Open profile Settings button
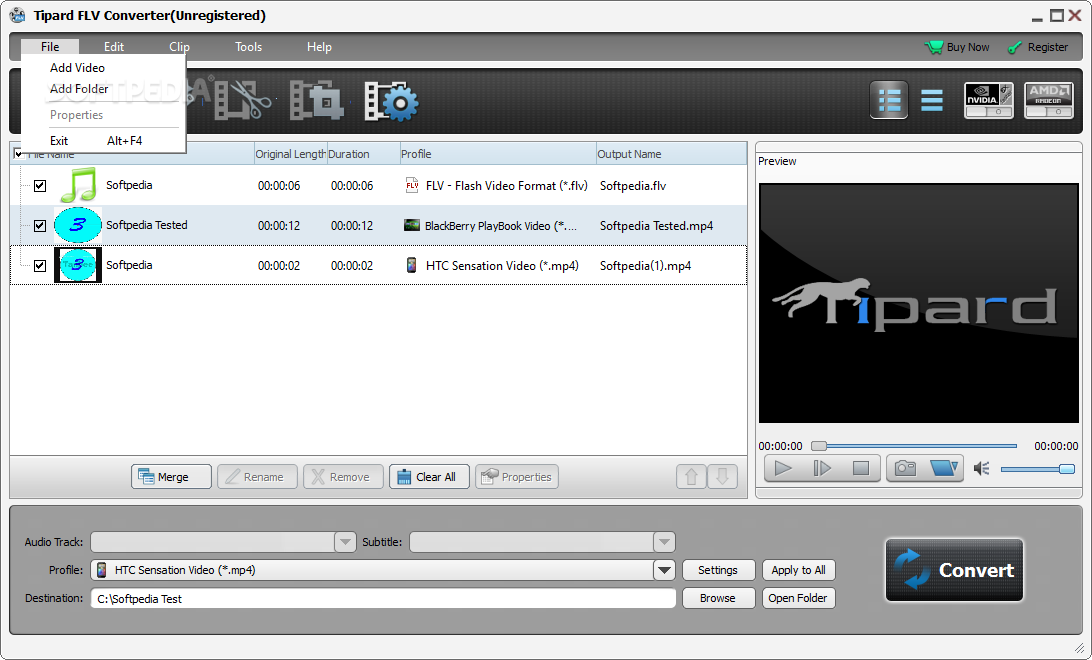Screen dimensions: 1092x660 click(718, 570)
